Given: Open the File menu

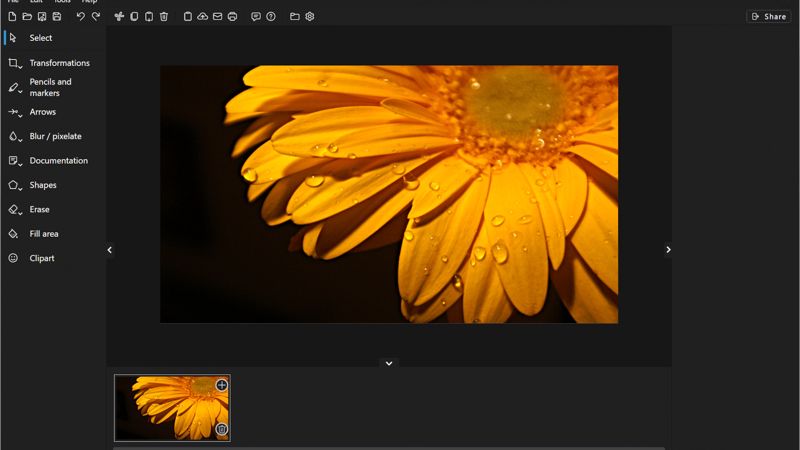Looking at the screenshot, I should [13, 2].
